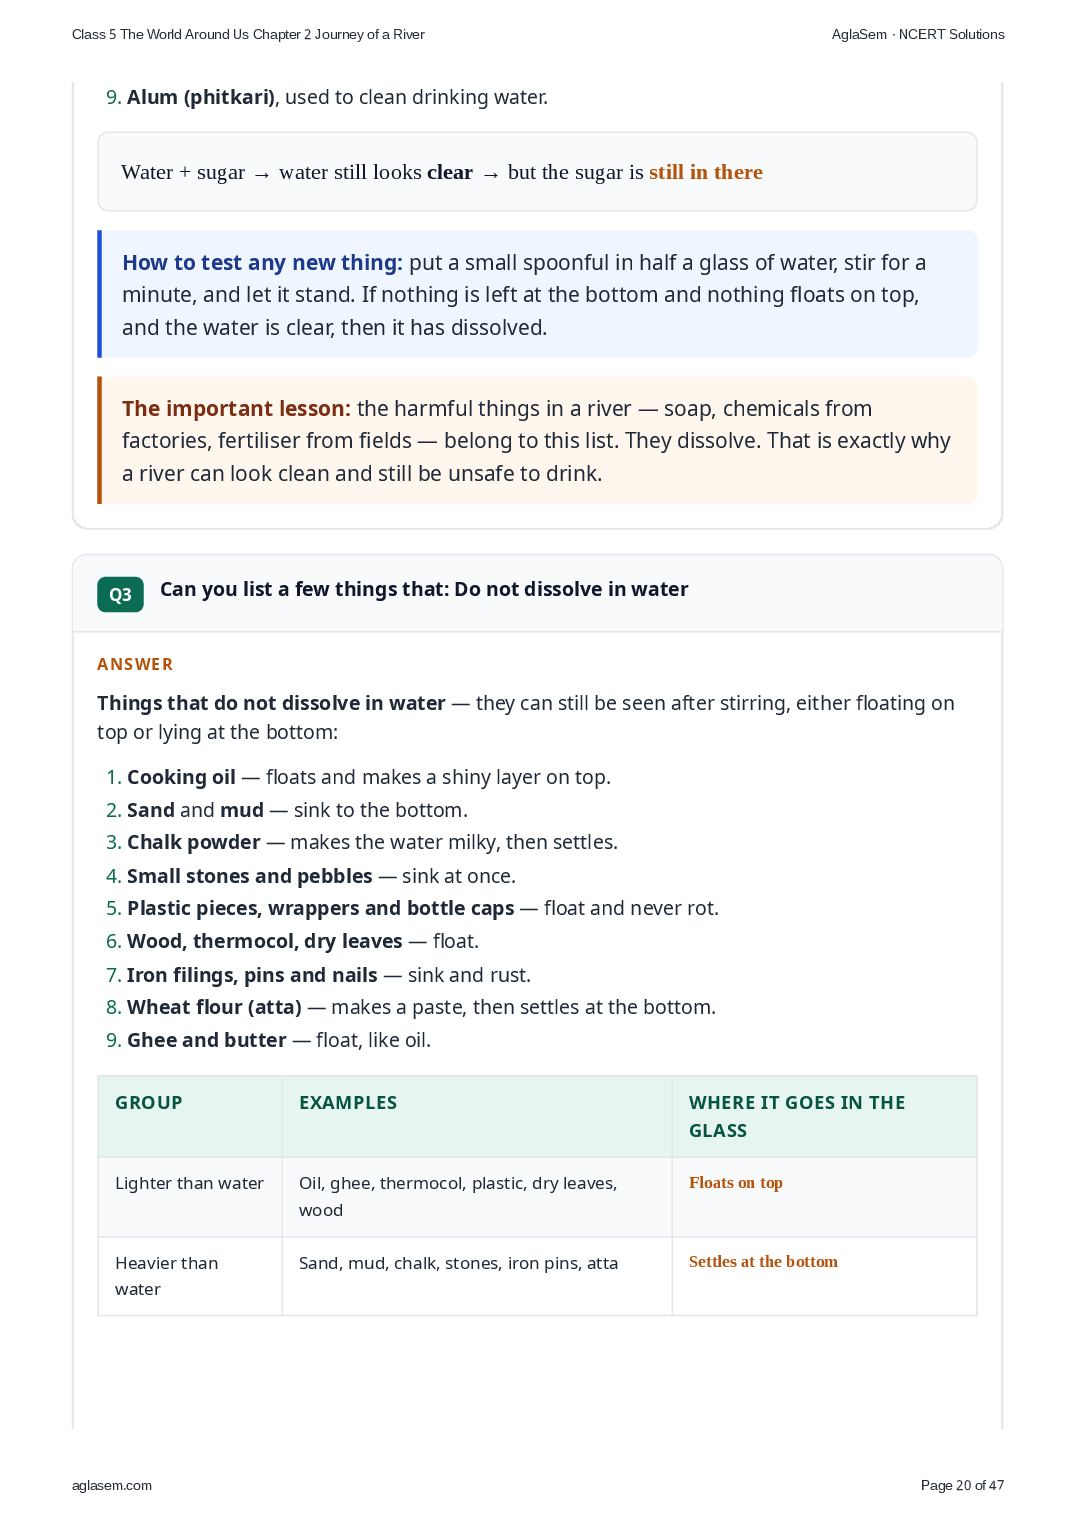Click the Alum (phitkari) list item

click(x=327, y=97)
